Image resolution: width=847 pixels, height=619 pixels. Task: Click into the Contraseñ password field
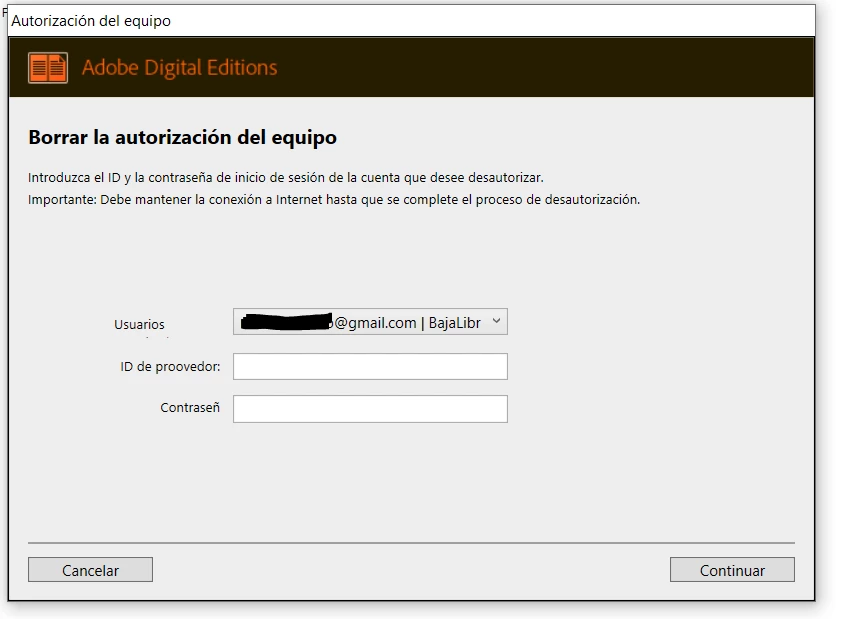[370, 409]
